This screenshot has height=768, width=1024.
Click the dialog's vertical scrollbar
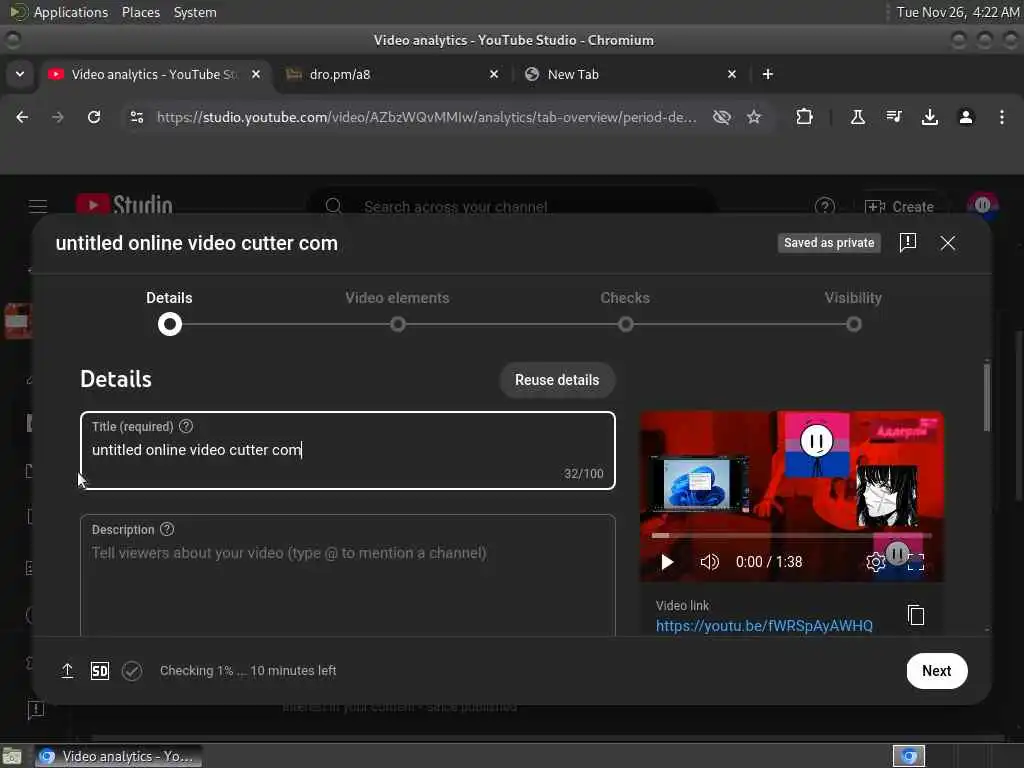tap(987, 396)
